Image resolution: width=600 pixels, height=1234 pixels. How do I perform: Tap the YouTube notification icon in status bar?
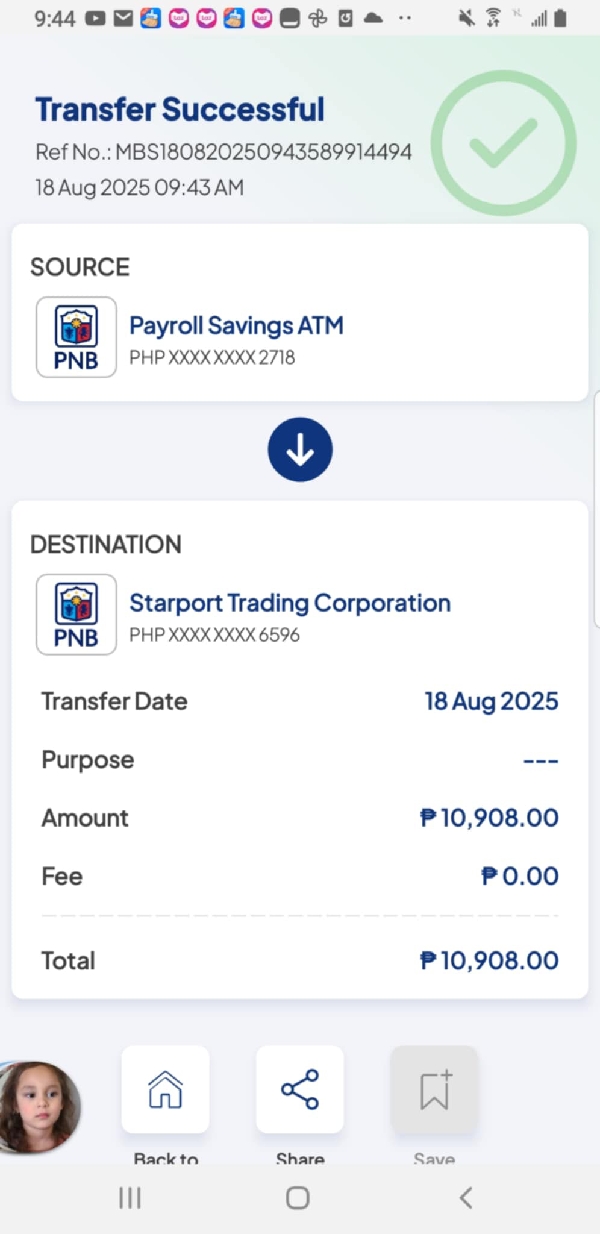(95, 18)
